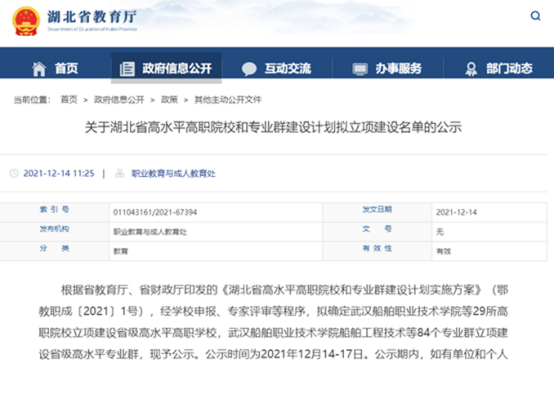Screen dimensions: 554x395
Task: Click the document icon beside 政府信息公开
Action: pyautogui.click(x=127, y=69)
